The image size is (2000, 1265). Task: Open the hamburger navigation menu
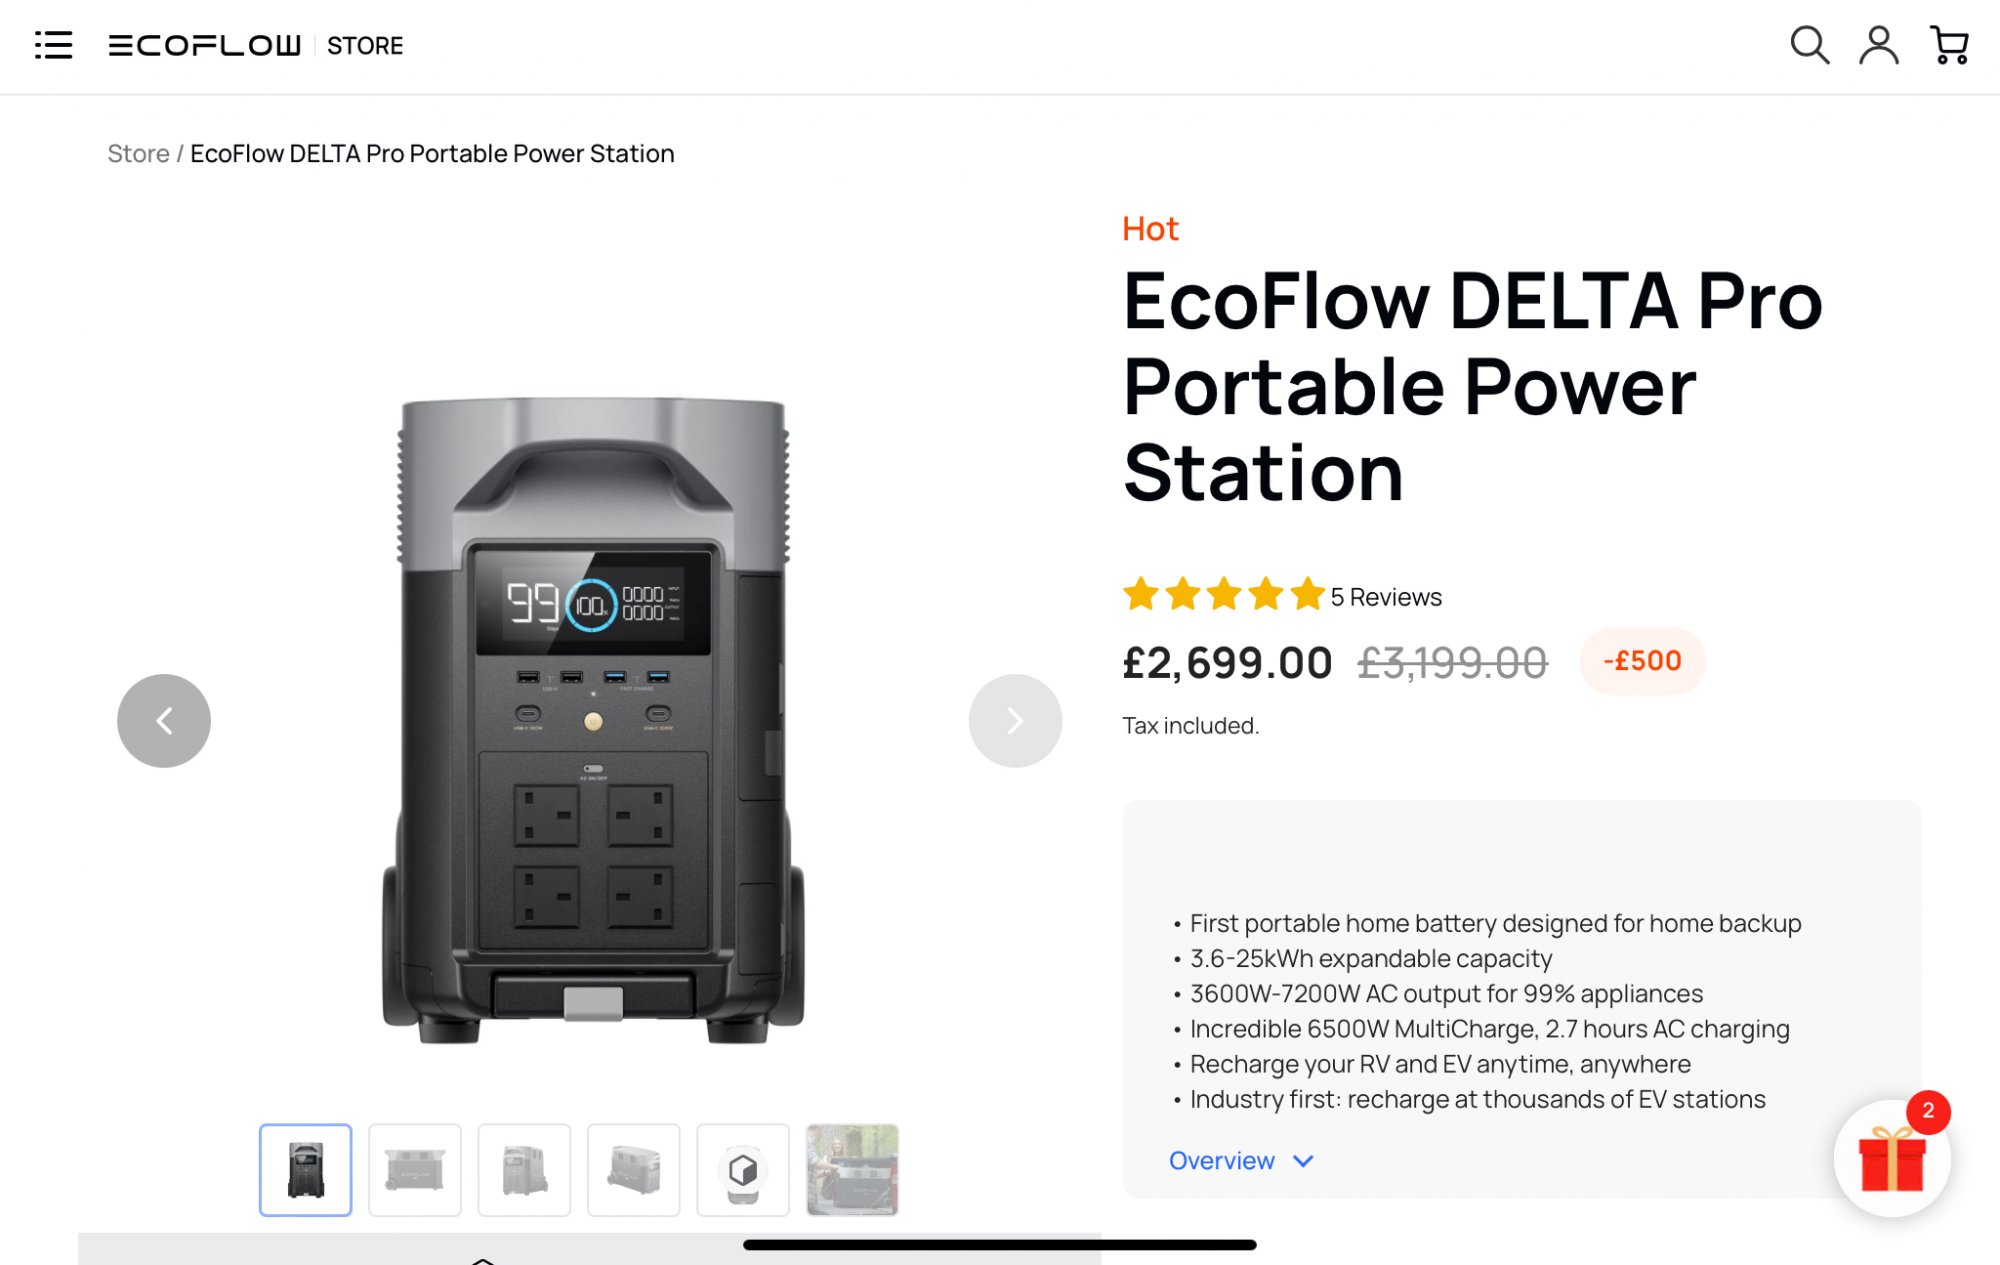(54, 45)
